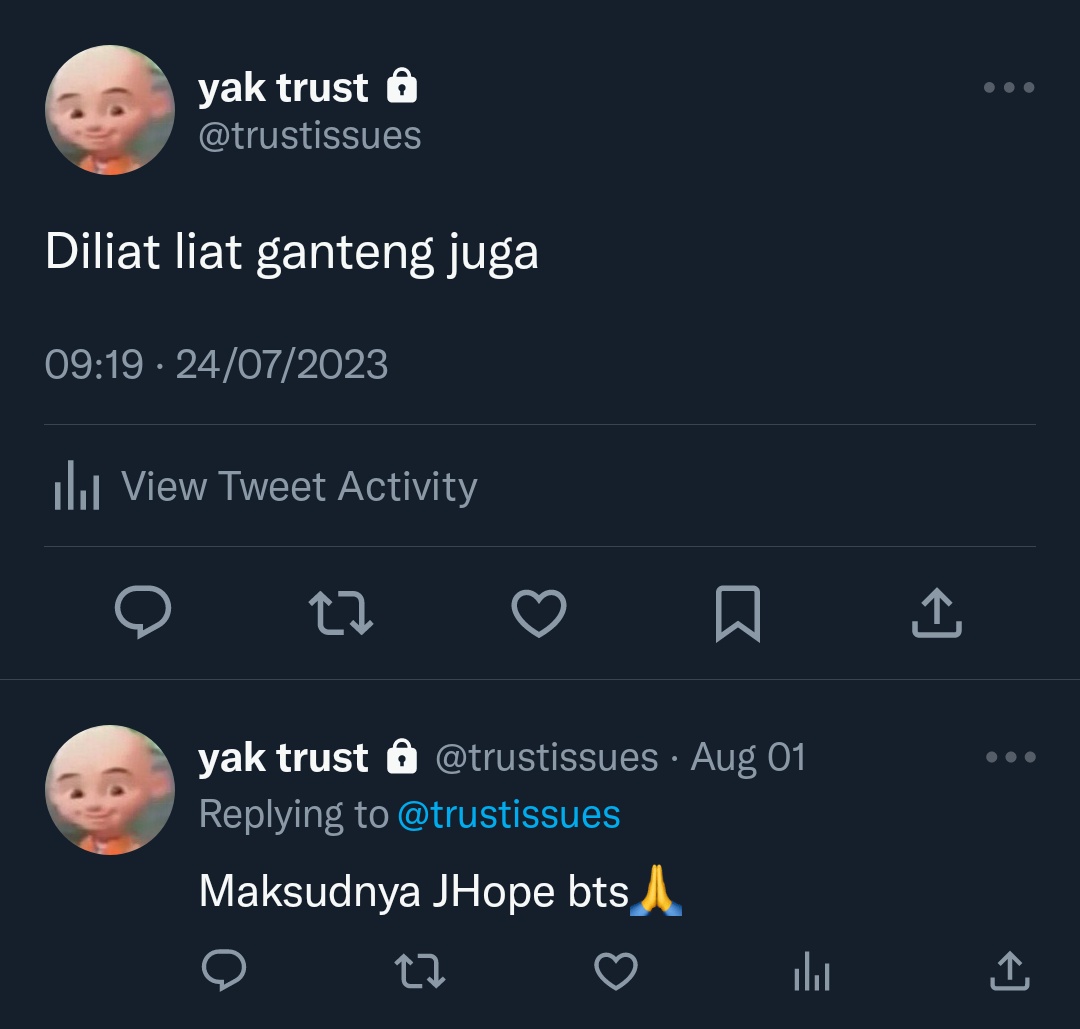This screenshot has width=1080, height=1029.
Task: Open main tweet author's profile picture
Action: 110,110
